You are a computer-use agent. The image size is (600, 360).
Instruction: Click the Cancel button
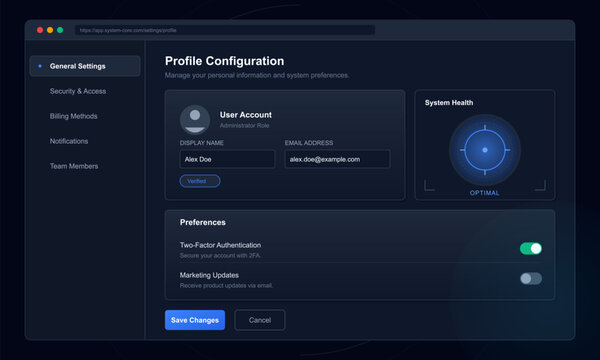[x=260, y=320]
